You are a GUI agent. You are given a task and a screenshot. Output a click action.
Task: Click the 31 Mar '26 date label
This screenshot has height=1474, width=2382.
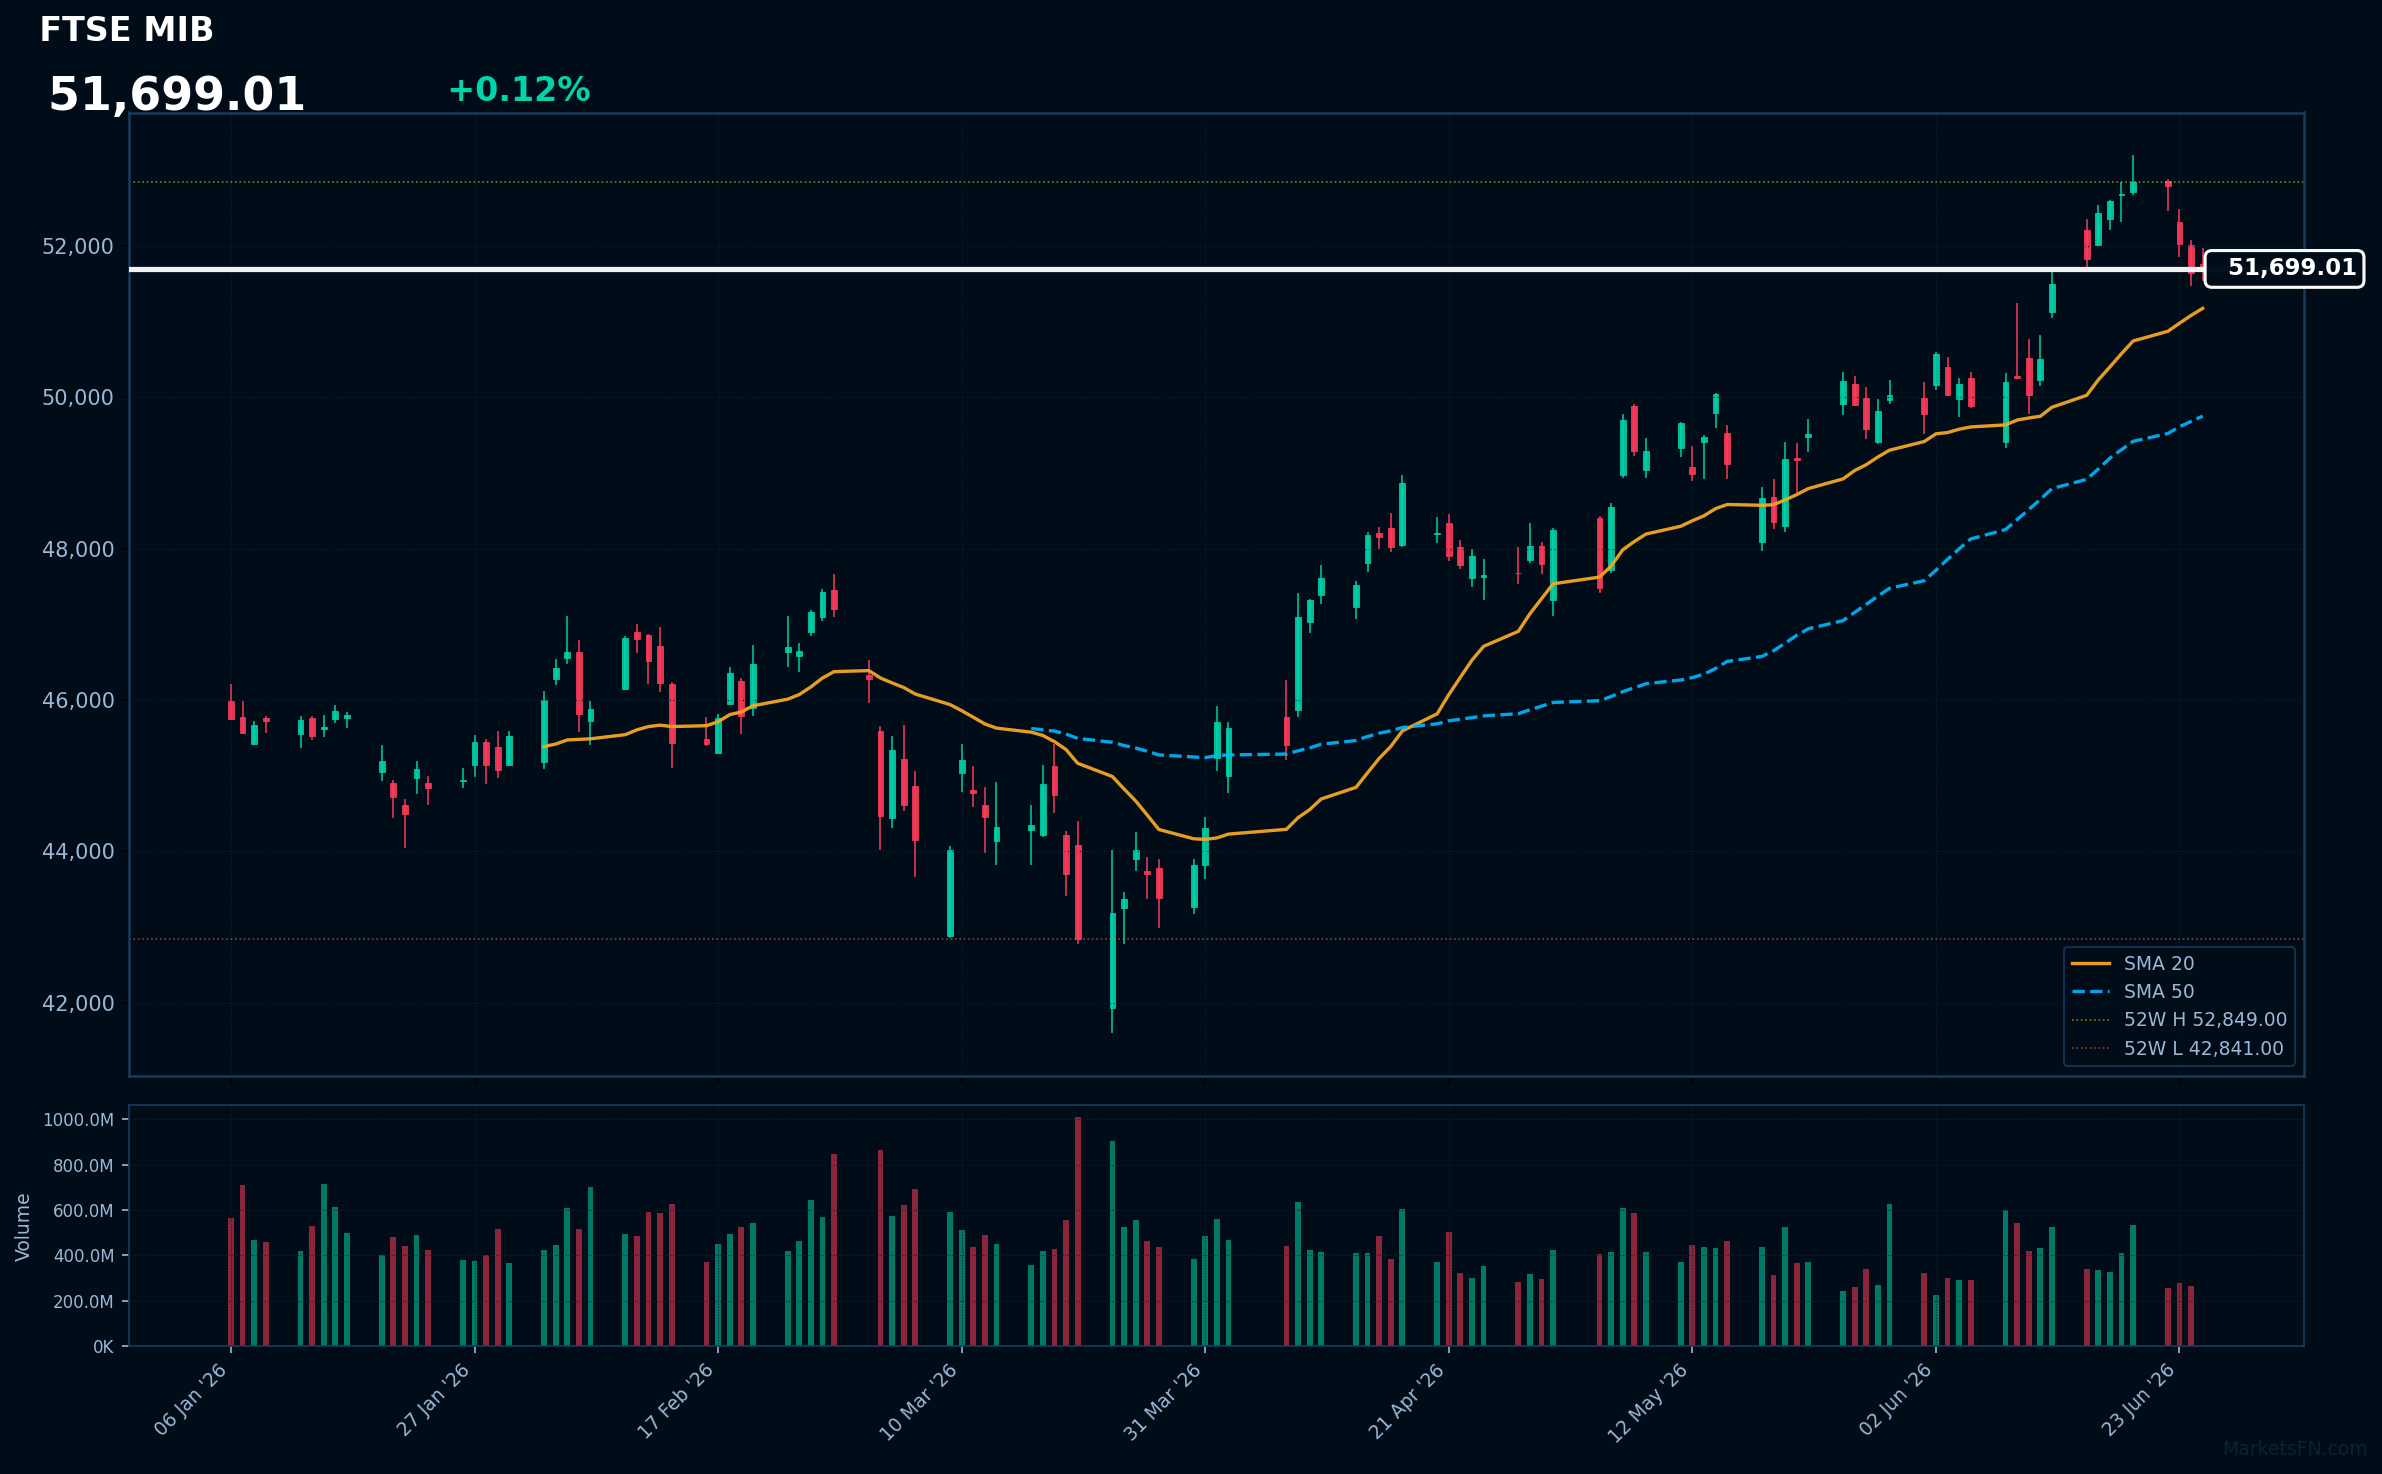coord(1162,1400)
